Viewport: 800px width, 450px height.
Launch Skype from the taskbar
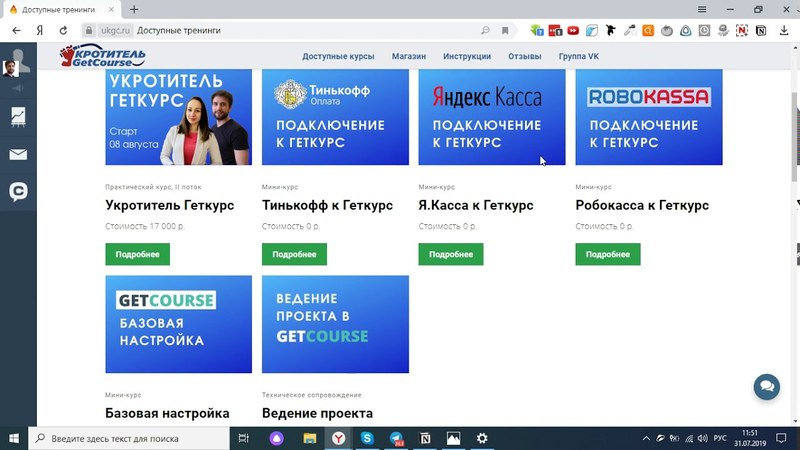tap(367, 438)
